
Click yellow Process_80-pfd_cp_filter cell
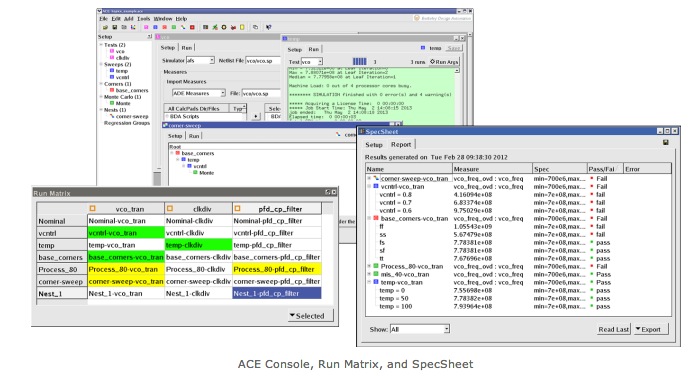pos(277,269)
